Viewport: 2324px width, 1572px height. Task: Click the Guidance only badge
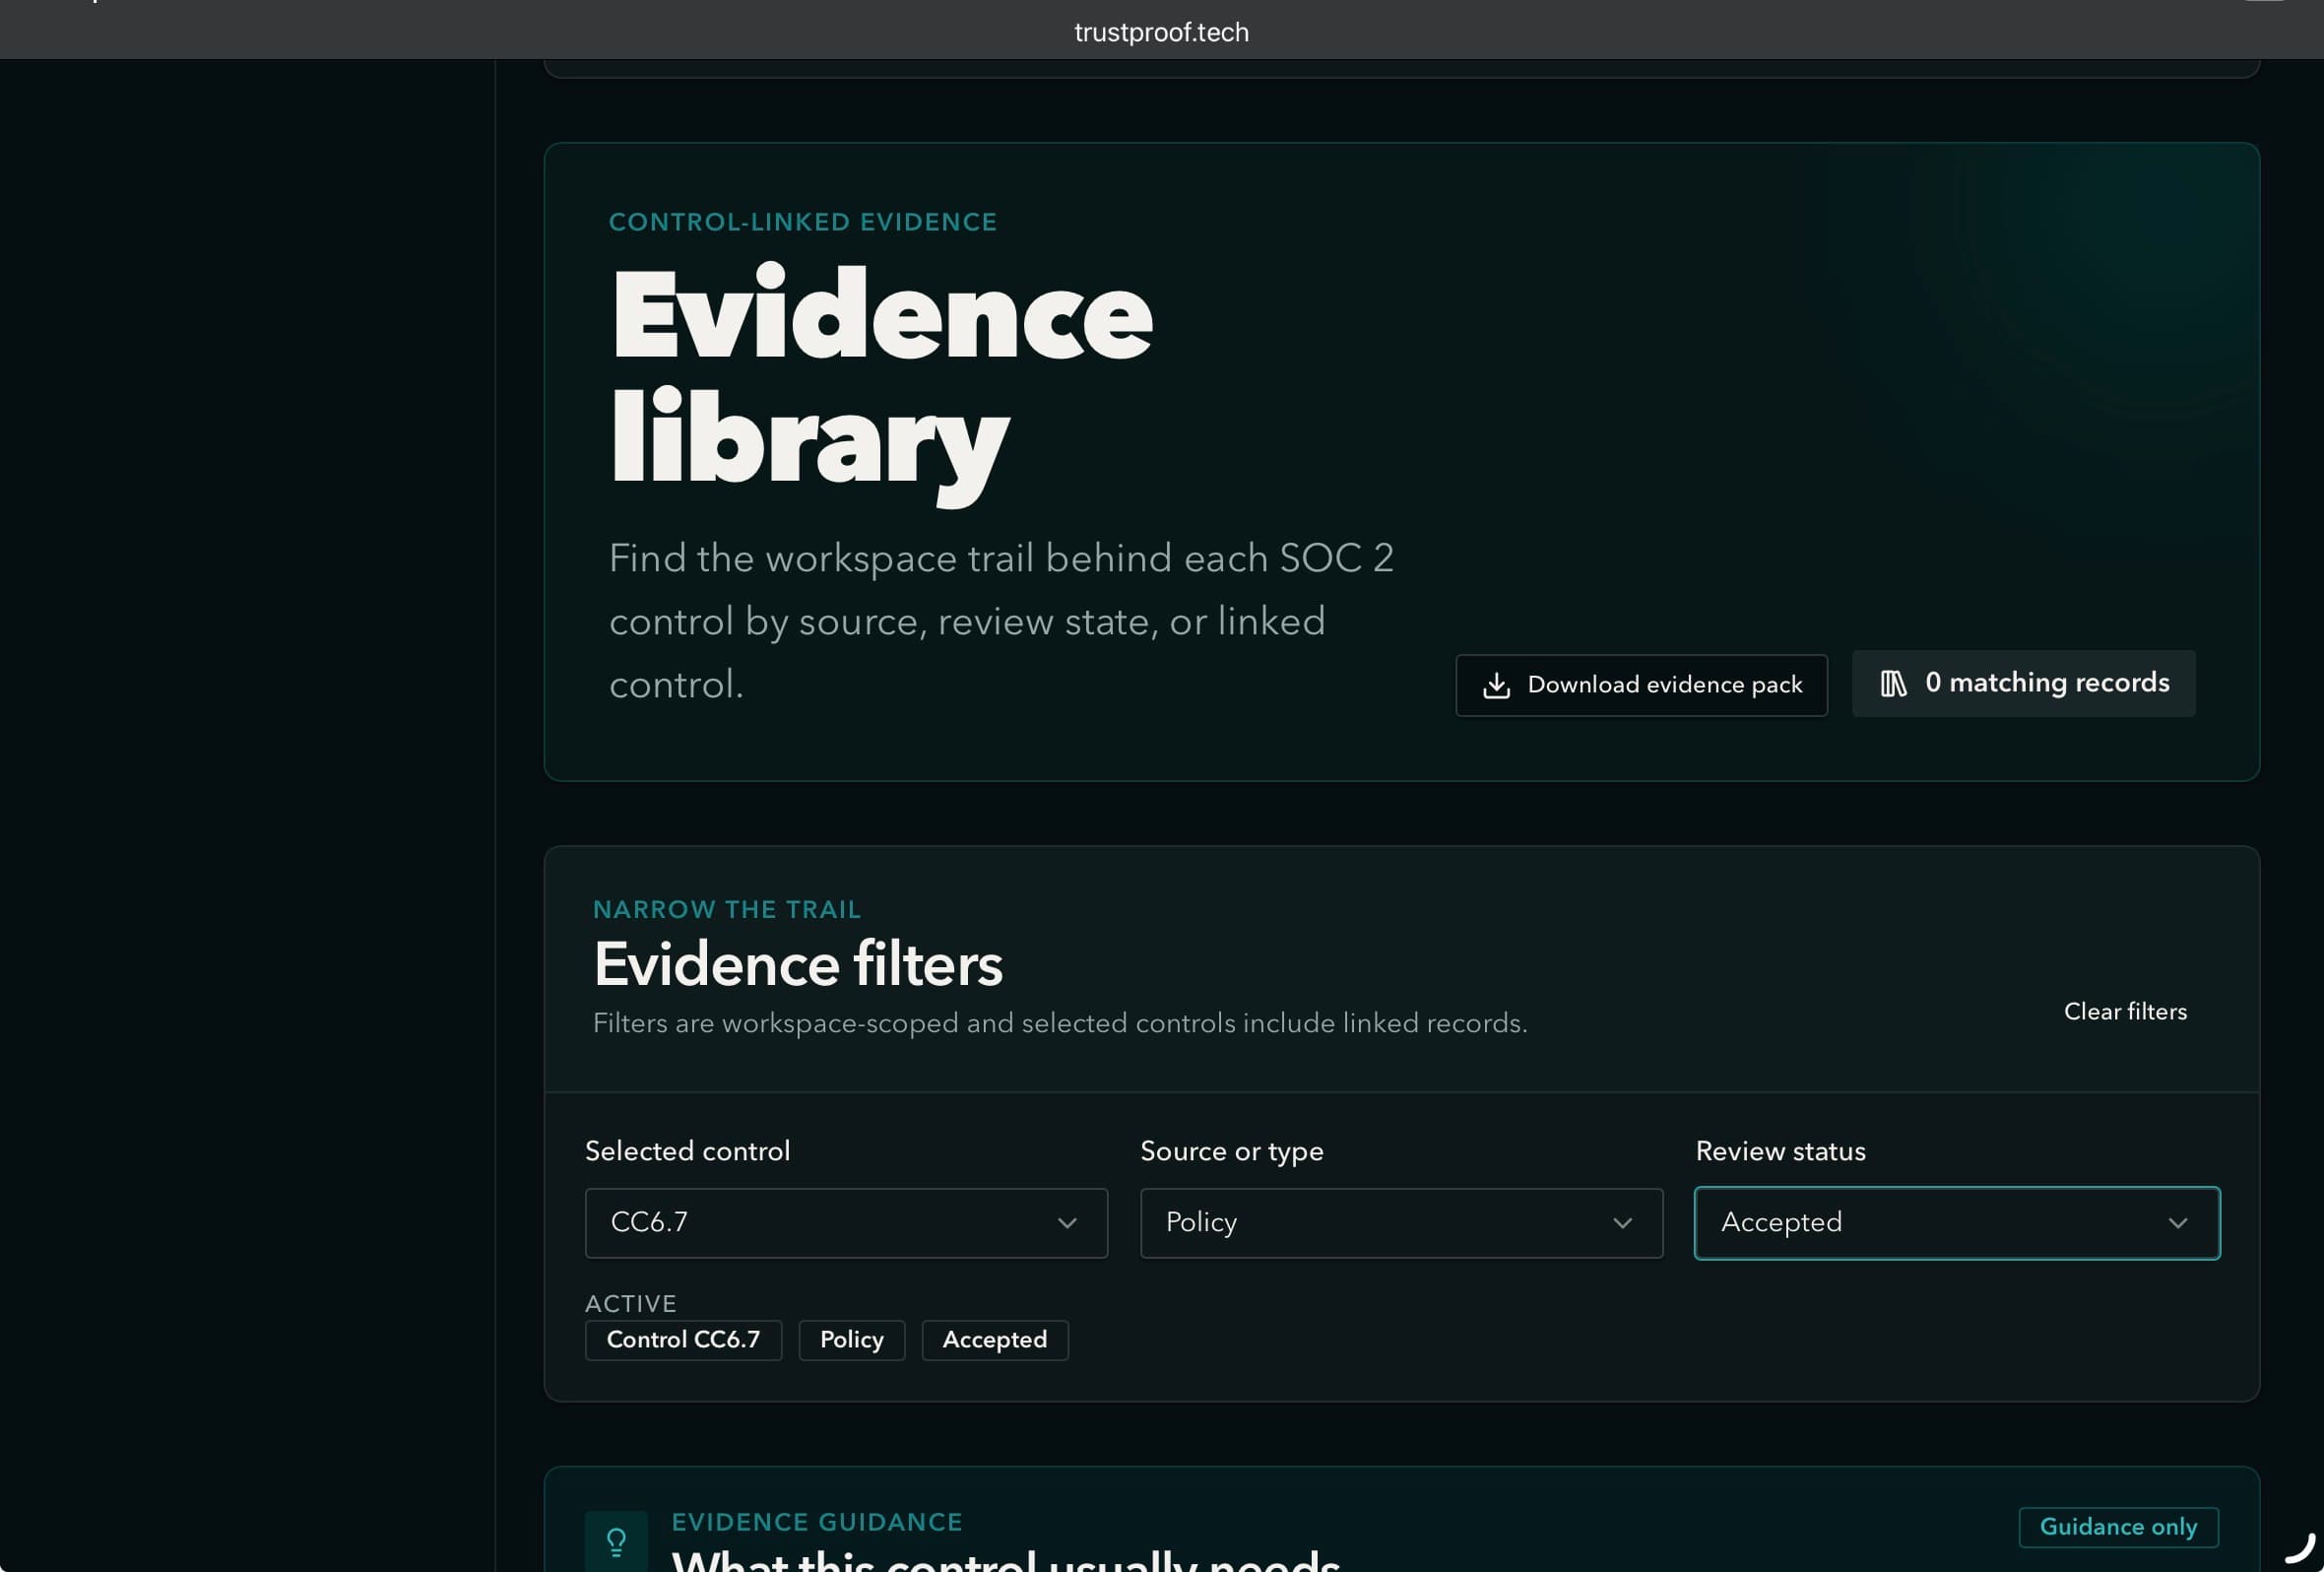[x=2118, y=1527]
